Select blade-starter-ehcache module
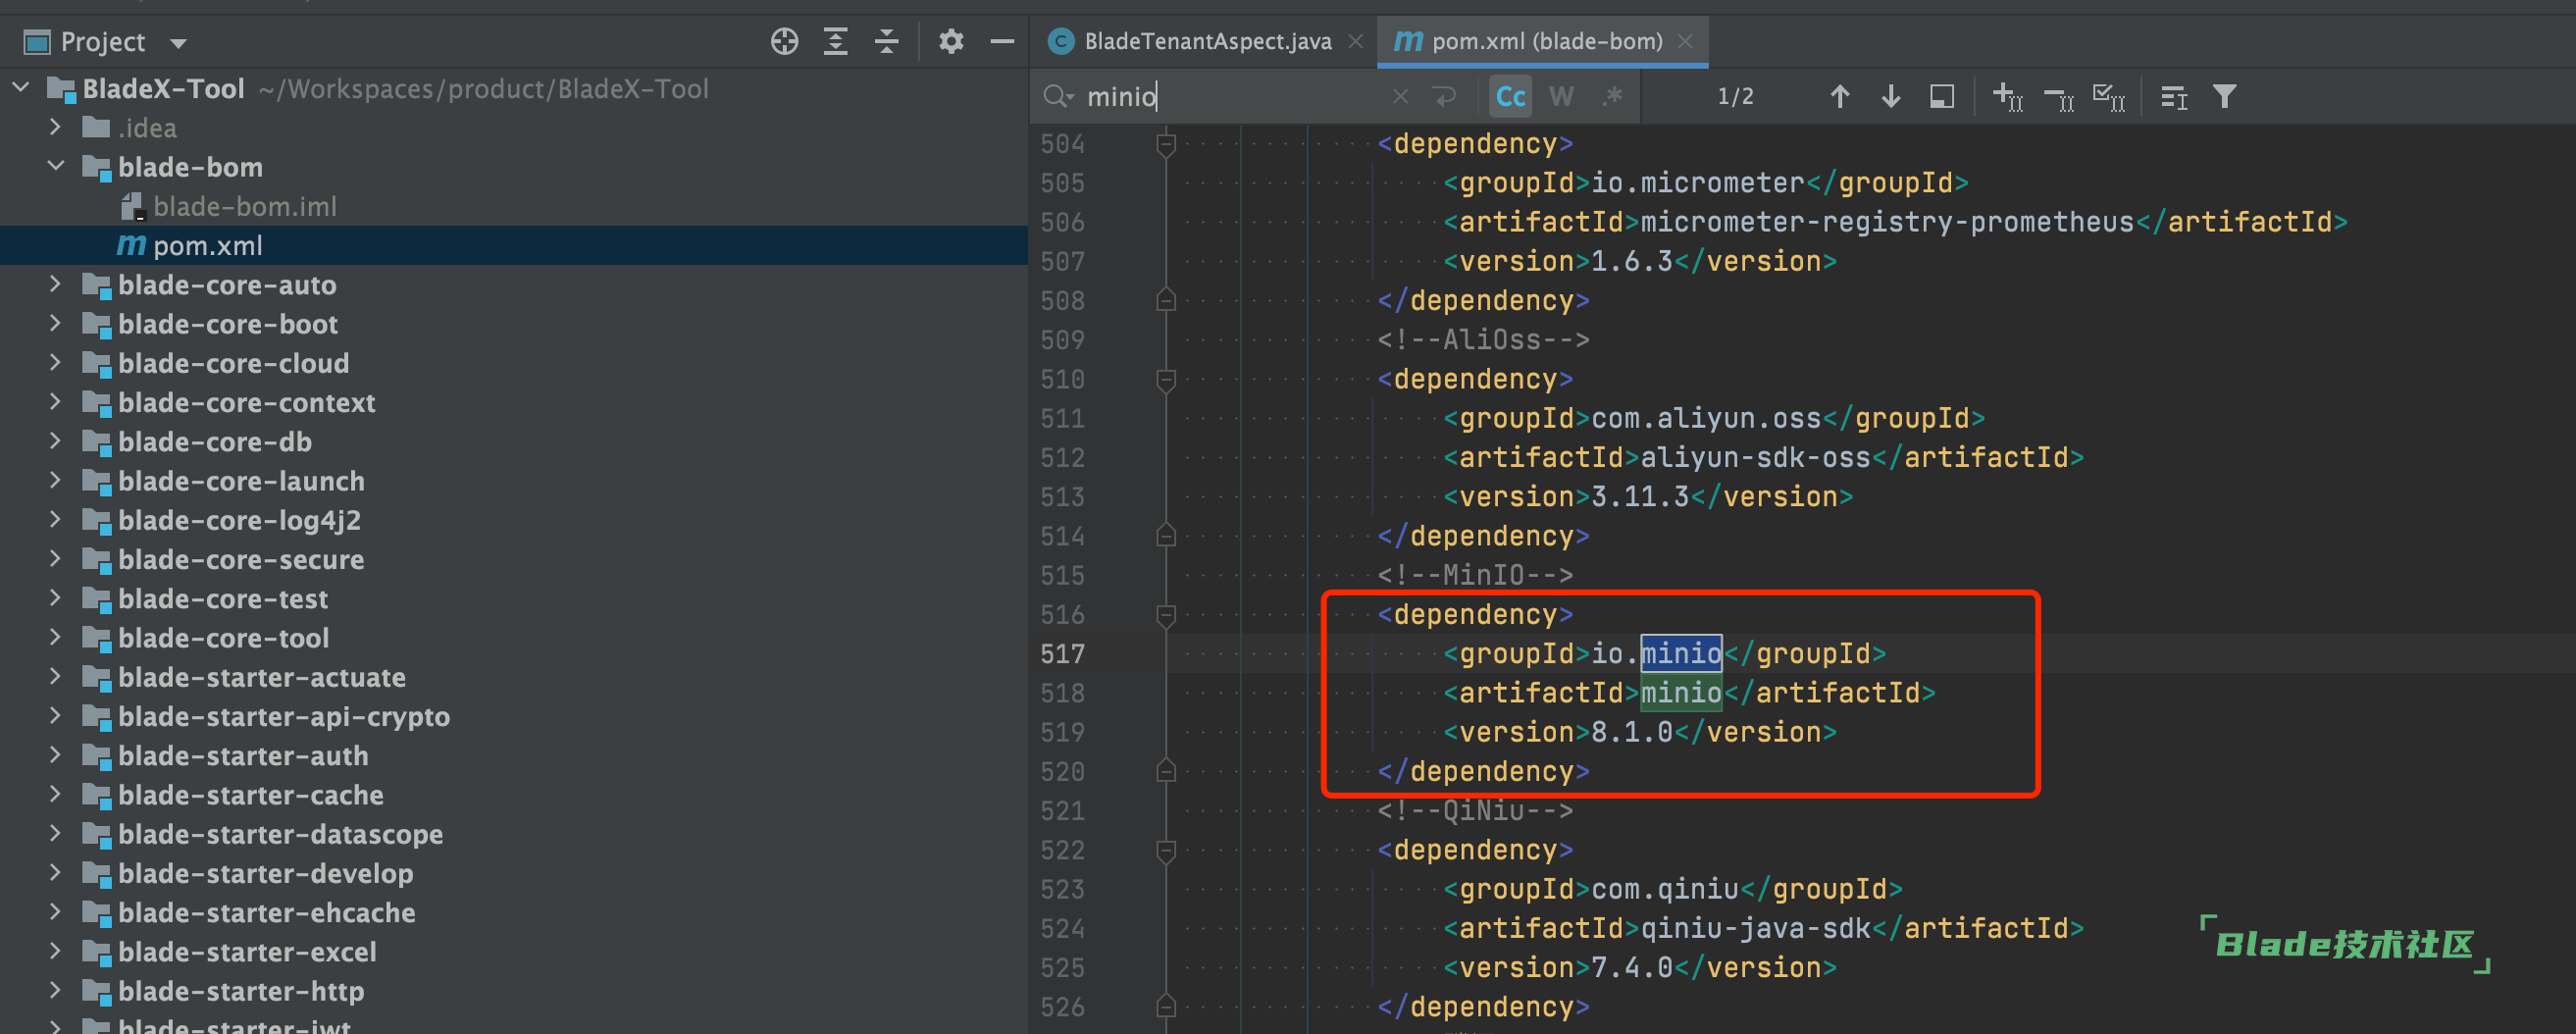Screen dimensions: 2576x1034 267,912
